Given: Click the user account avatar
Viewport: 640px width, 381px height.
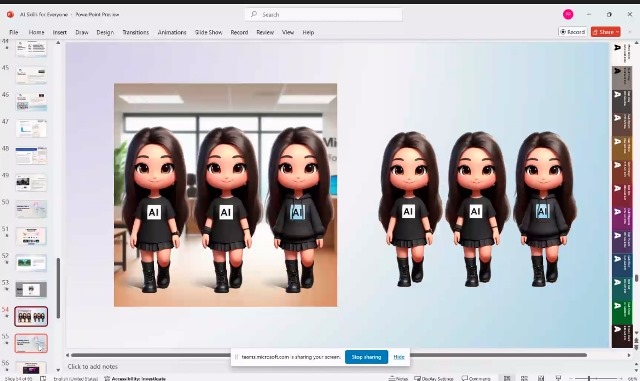Looking at the screenshot, I should 568,14.
